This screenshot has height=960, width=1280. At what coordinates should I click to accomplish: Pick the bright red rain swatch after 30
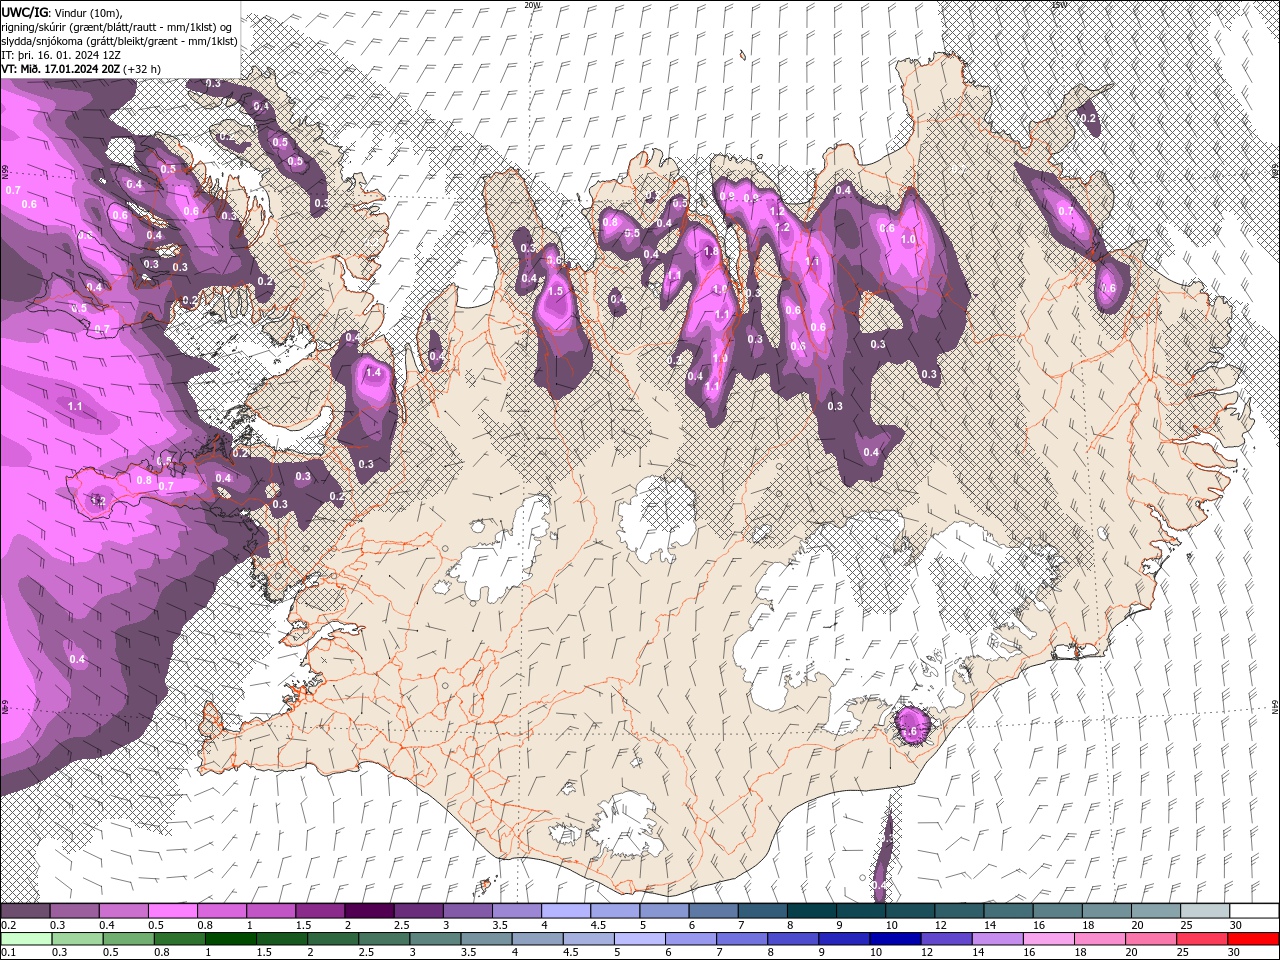pyautogui.click(x=1253, y=939)
